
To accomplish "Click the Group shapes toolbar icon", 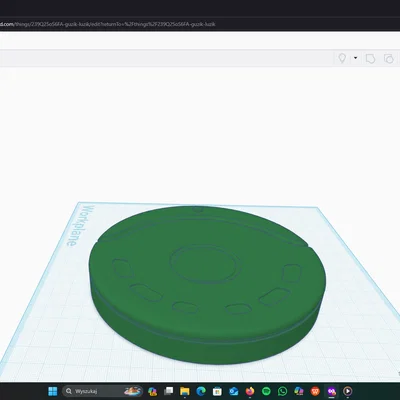I will tap(370, 59).
